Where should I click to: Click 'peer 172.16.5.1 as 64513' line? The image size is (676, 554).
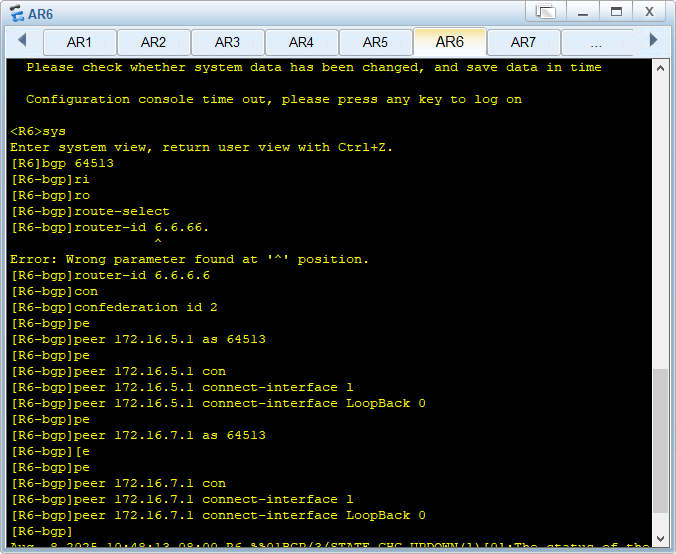[138, 339]
